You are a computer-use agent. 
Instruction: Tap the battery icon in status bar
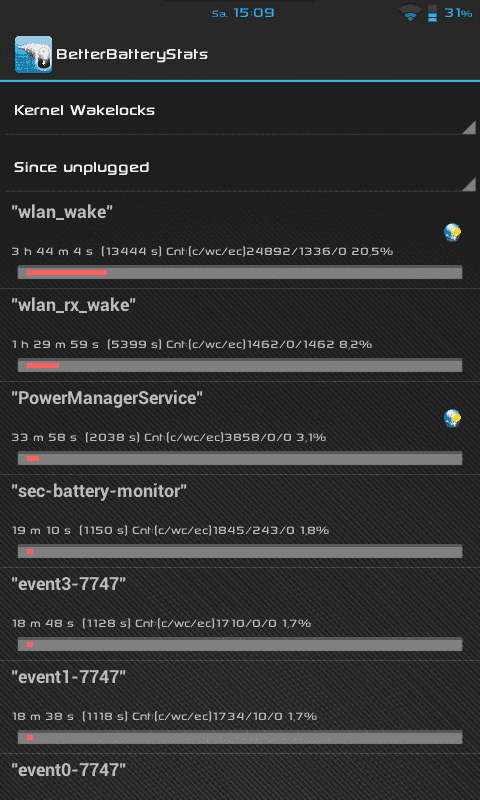tap(433, 13)
